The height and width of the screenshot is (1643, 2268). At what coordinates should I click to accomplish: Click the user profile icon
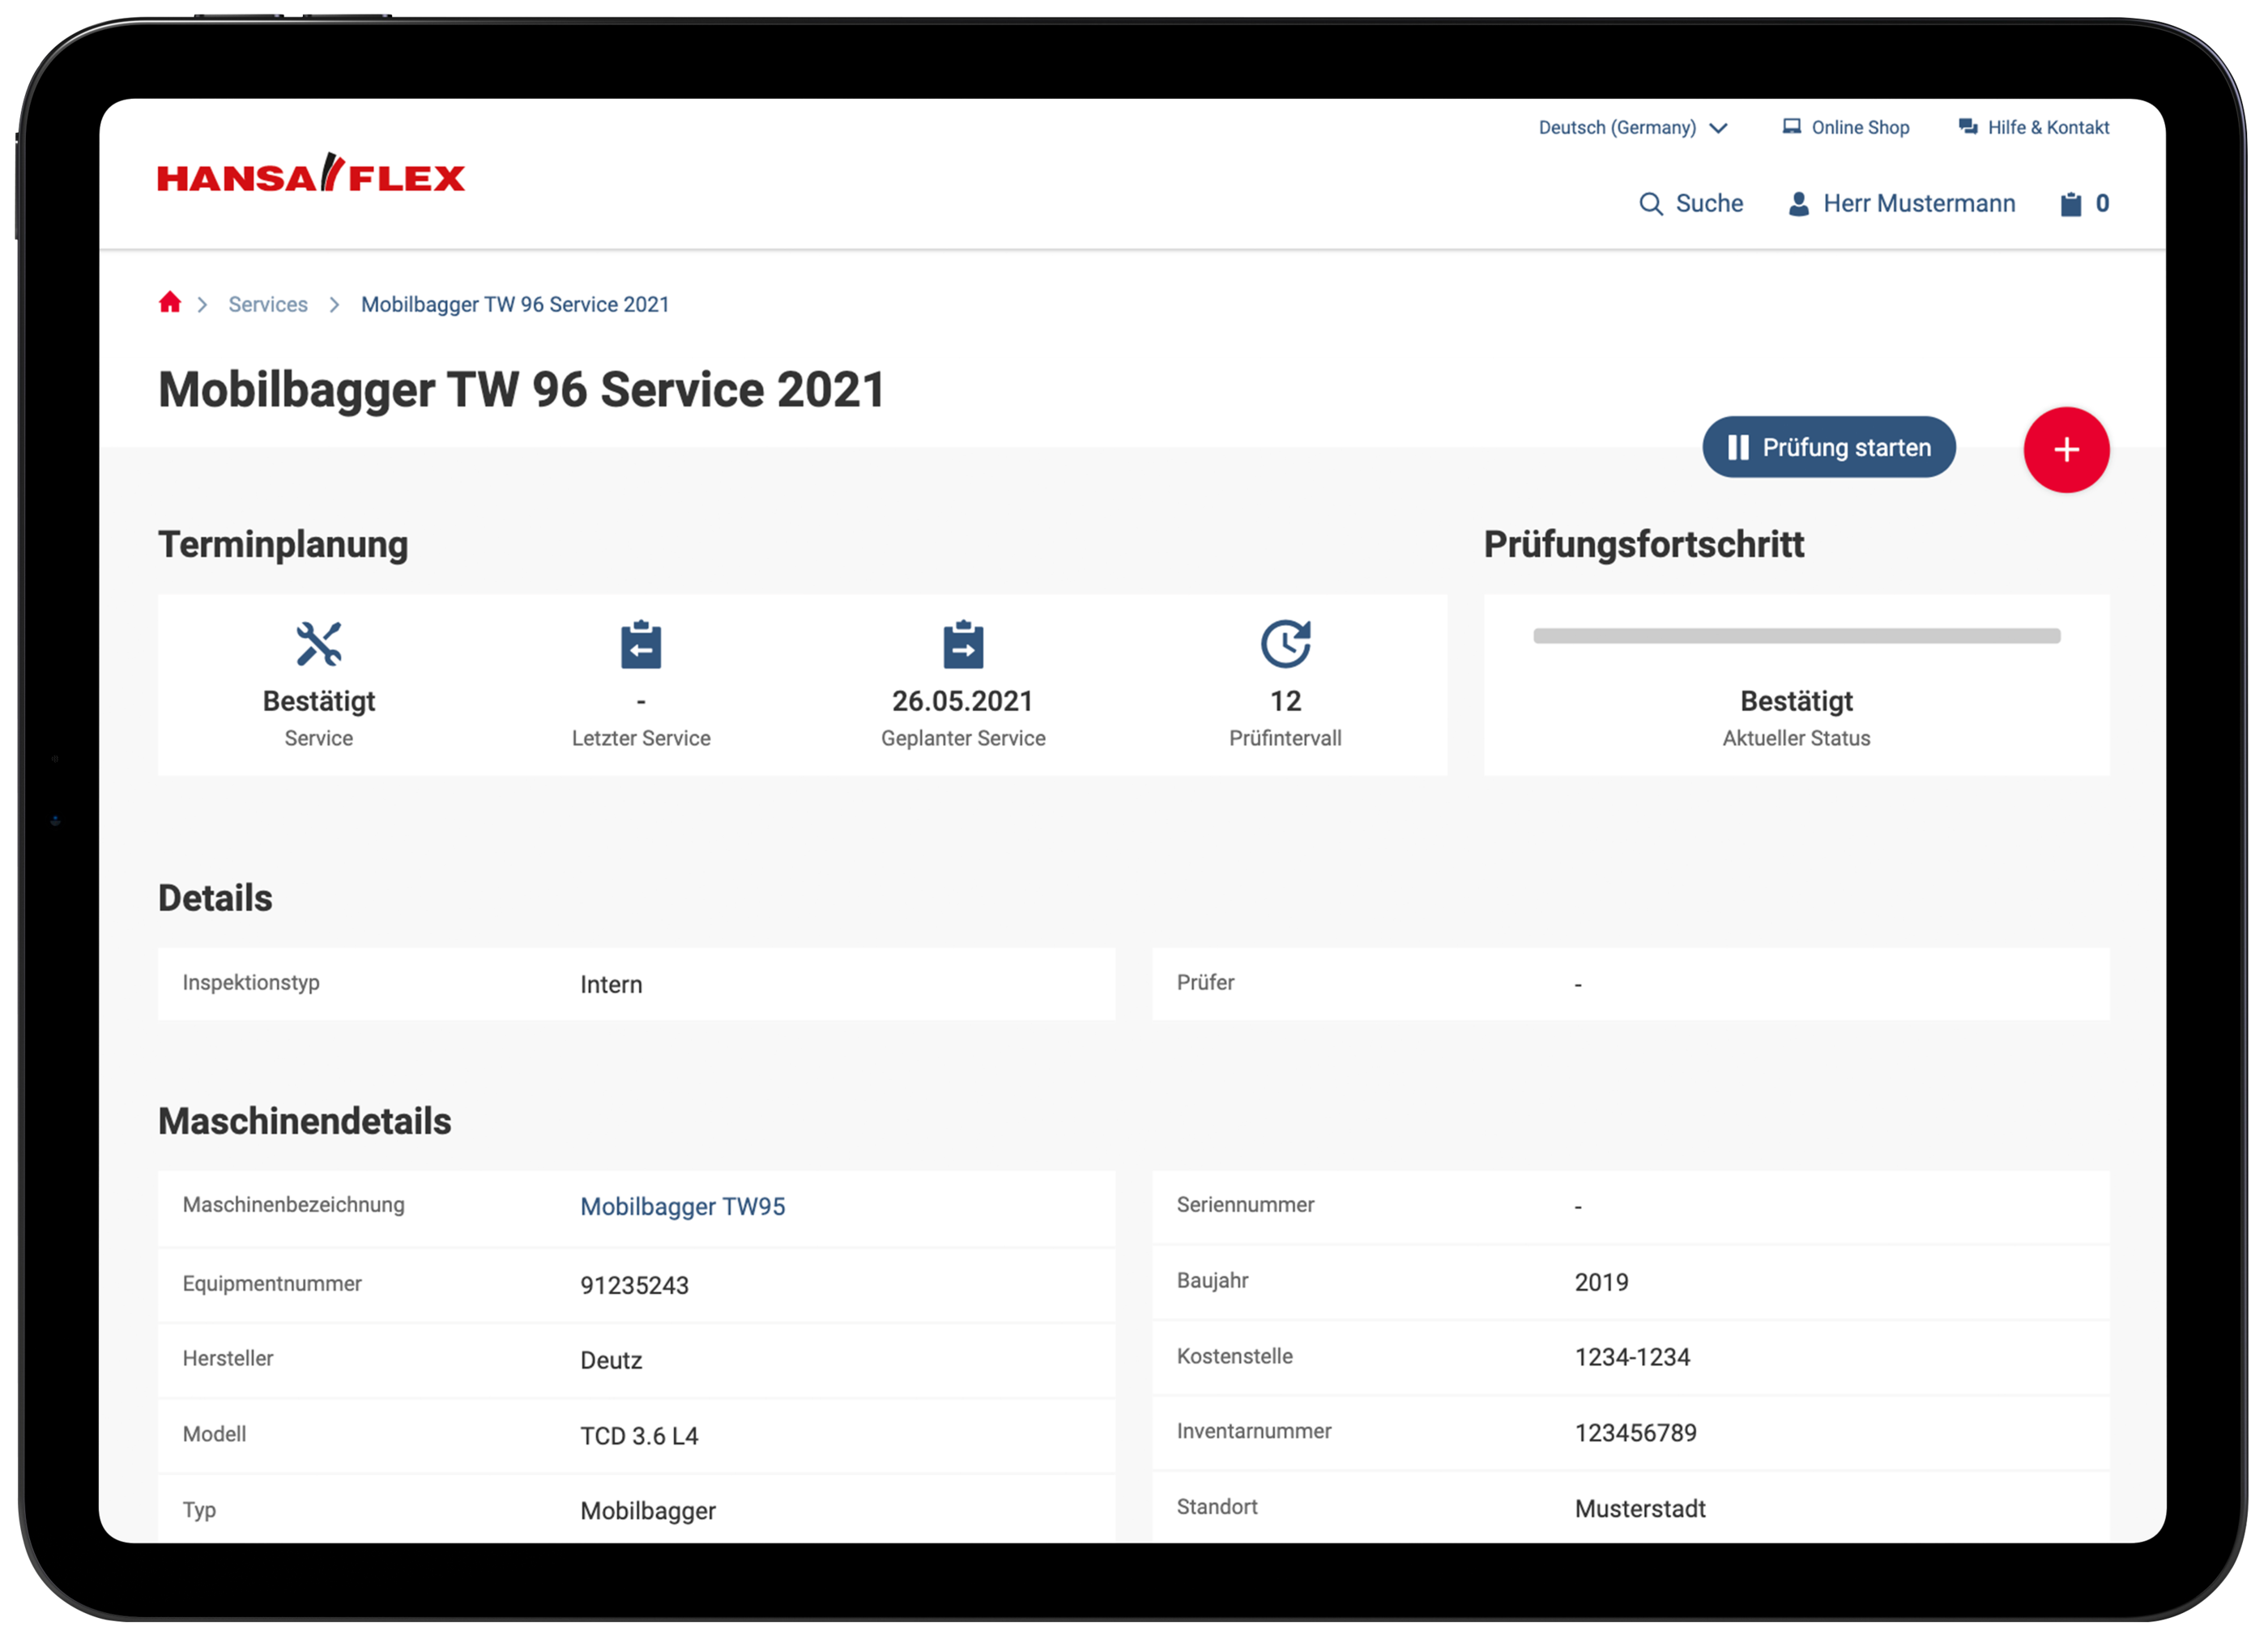point(1798,204)
